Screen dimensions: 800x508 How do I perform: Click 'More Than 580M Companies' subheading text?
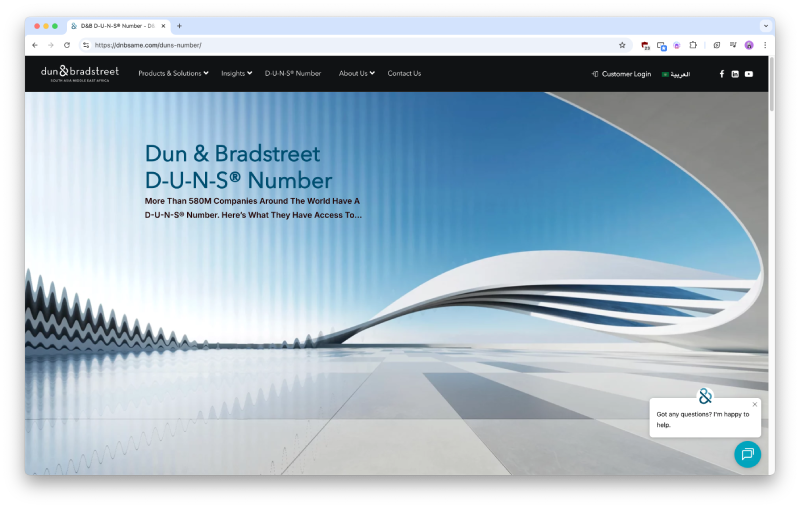pyautogui.click(x=253, y=208)
